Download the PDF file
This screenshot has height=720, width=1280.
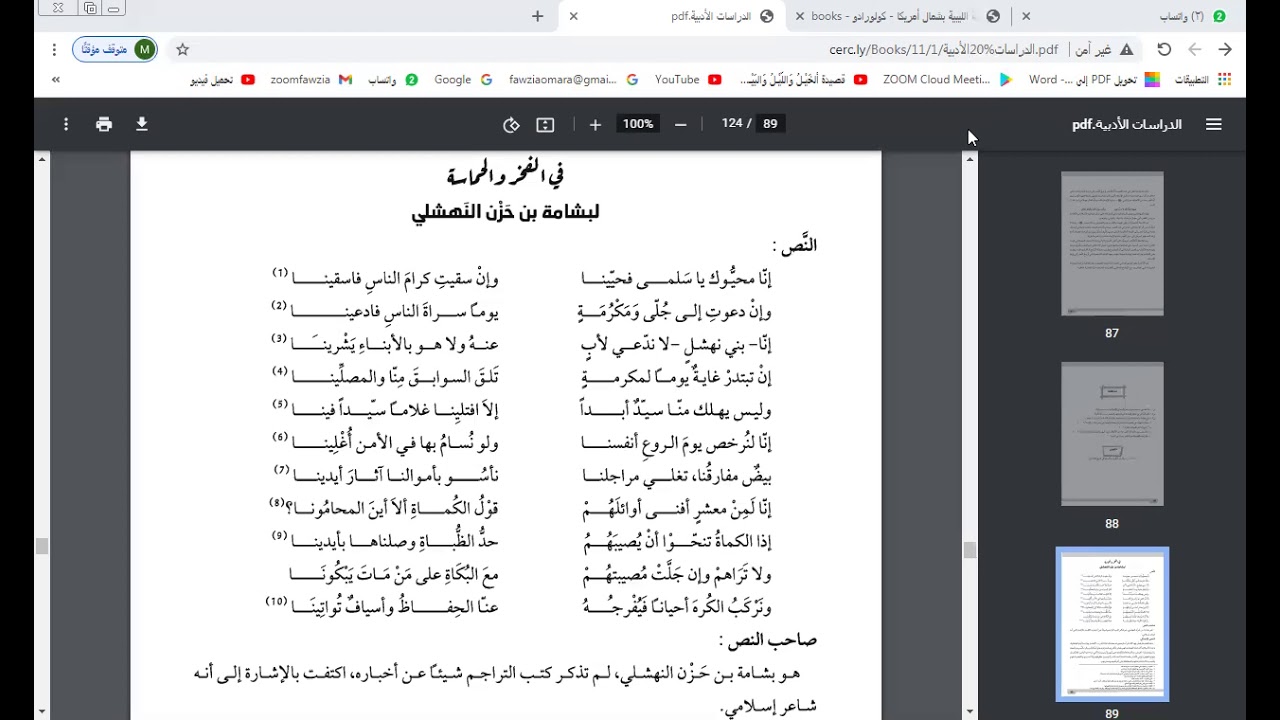coord(142,124)
